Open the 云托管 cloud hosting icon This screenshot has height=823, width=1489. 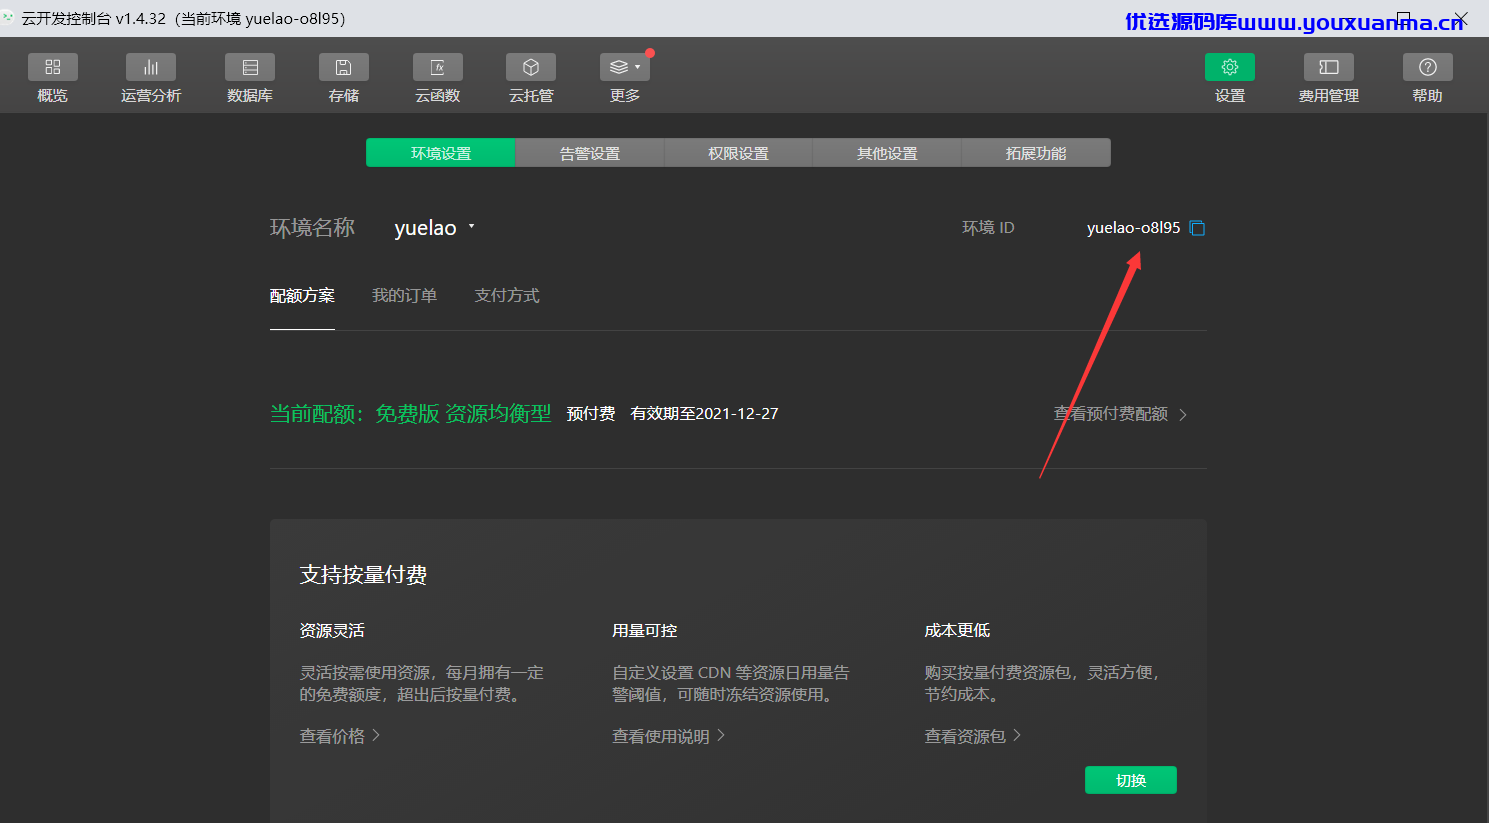(531, 67)
